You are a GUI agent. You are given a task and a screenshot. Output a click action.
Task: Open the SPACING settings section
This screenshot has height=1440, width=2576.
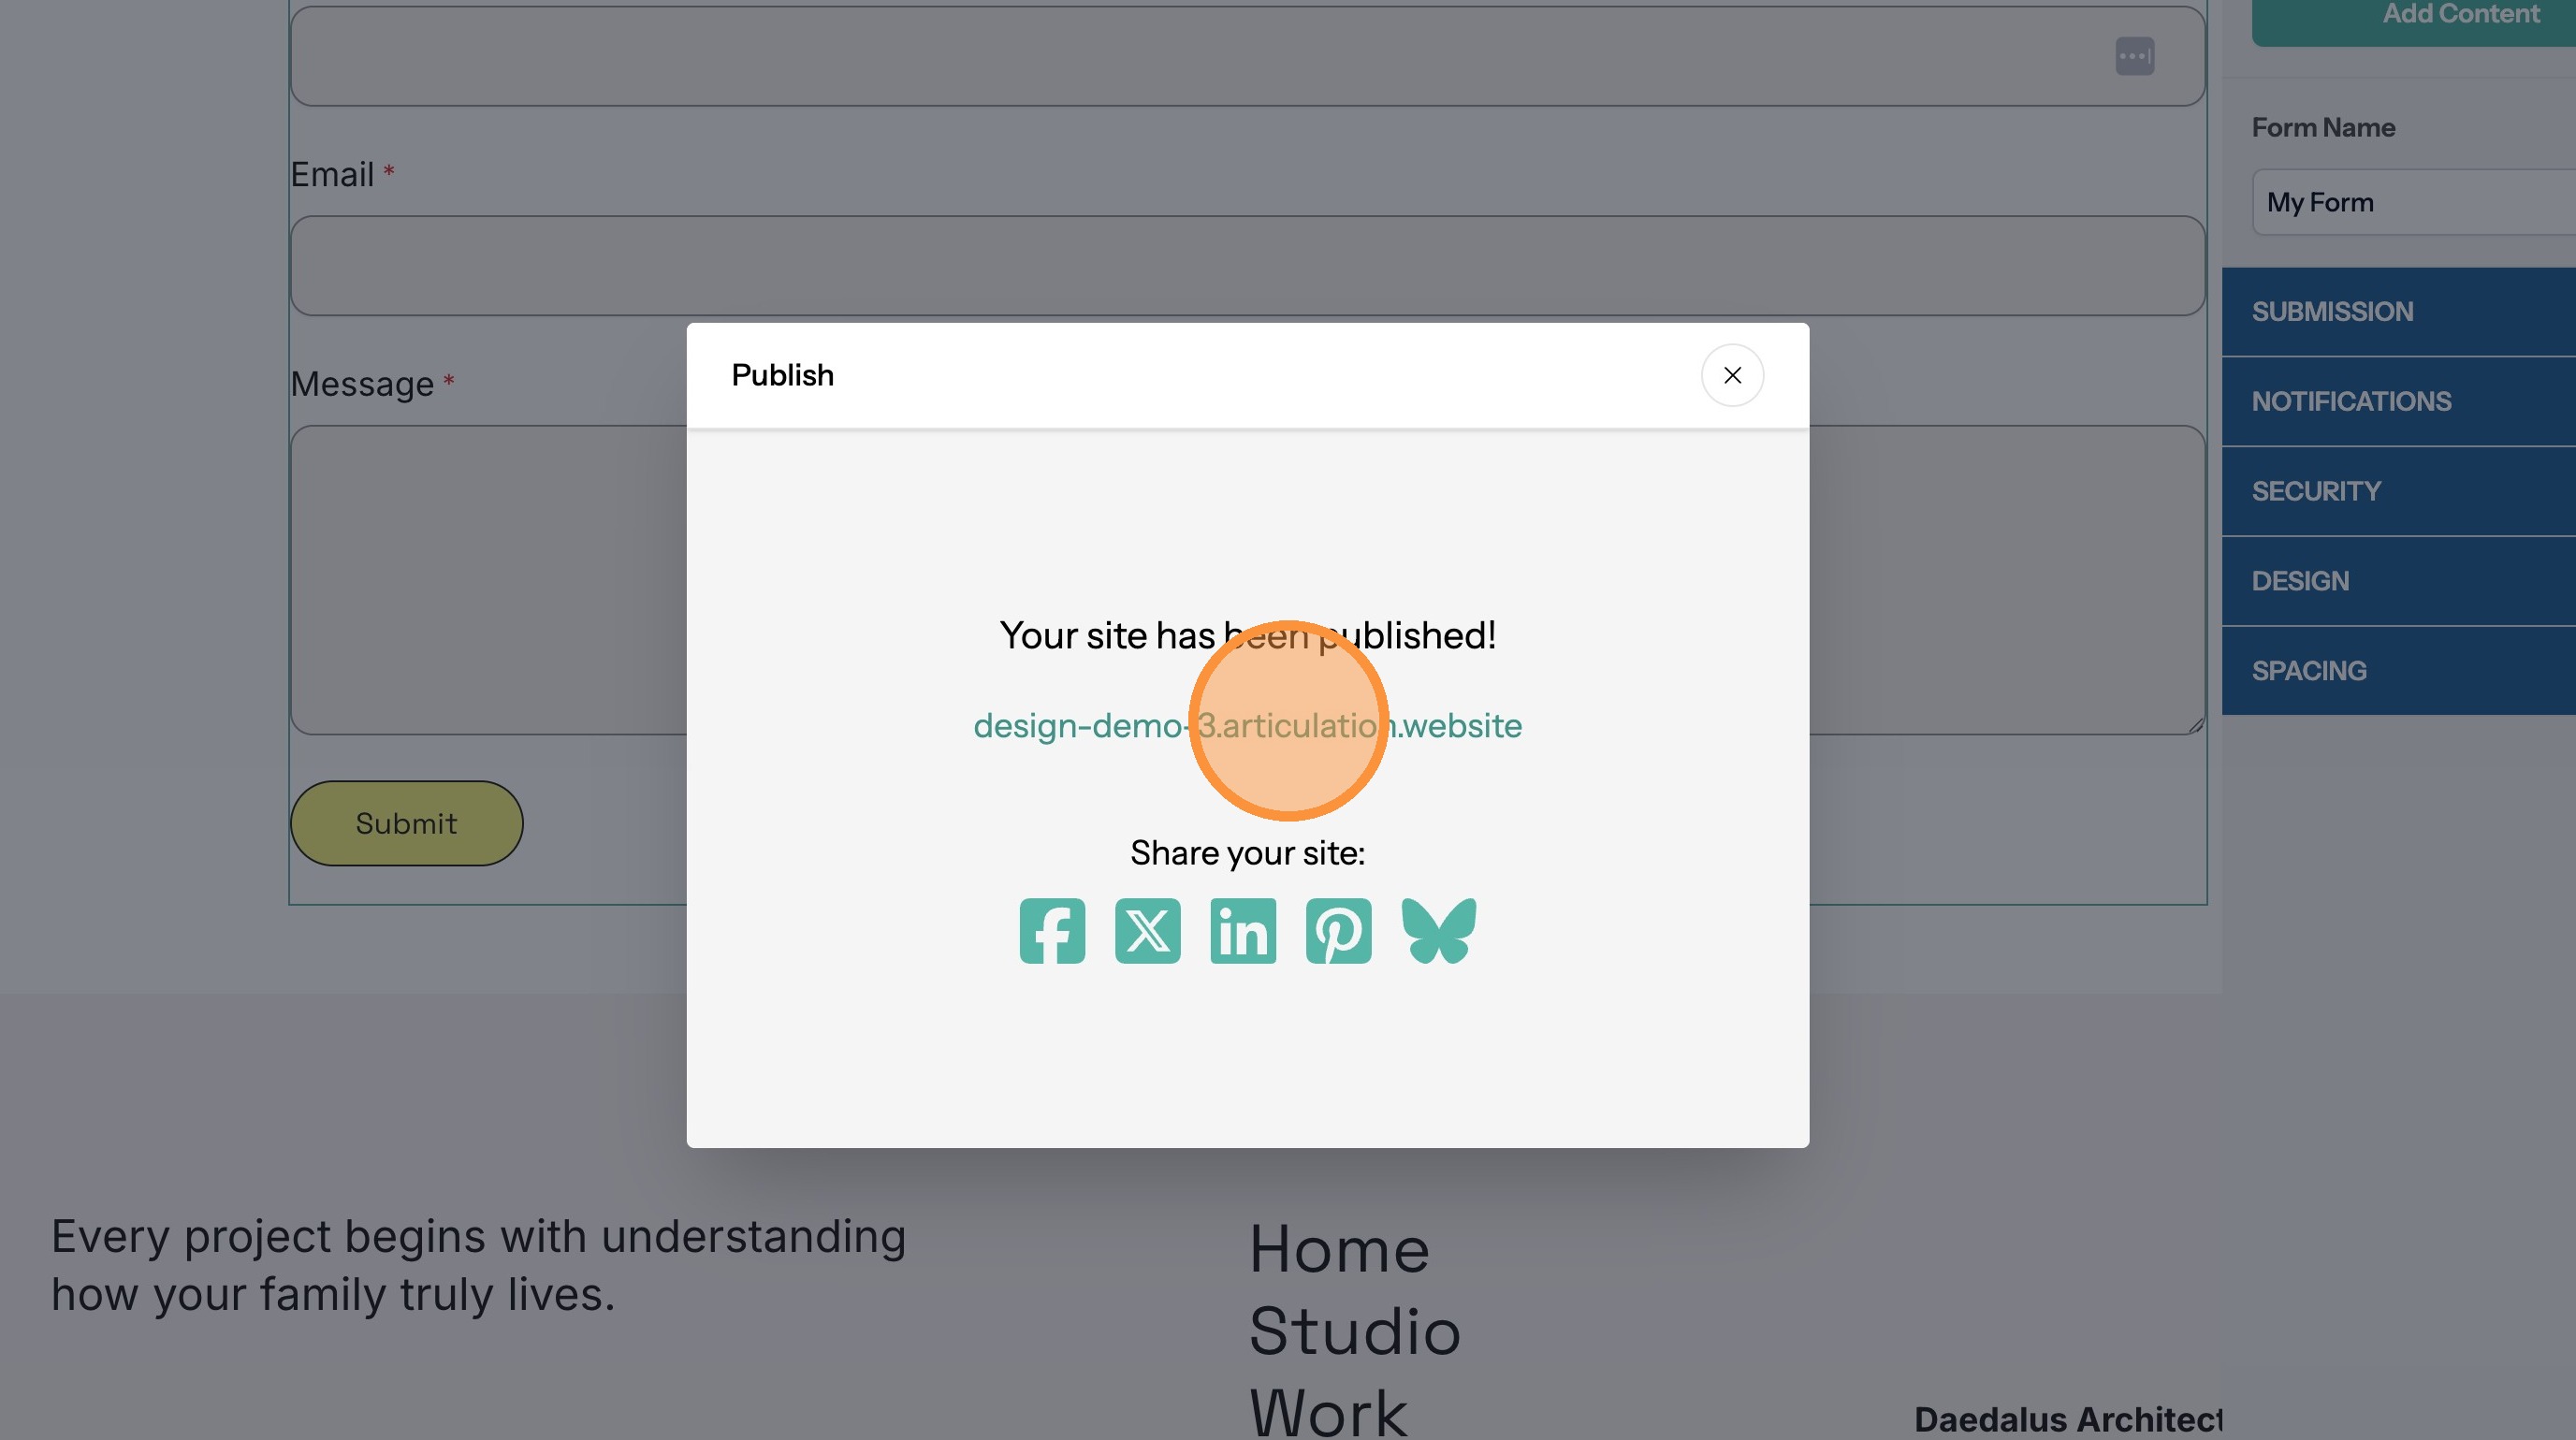click(2398, 671)
